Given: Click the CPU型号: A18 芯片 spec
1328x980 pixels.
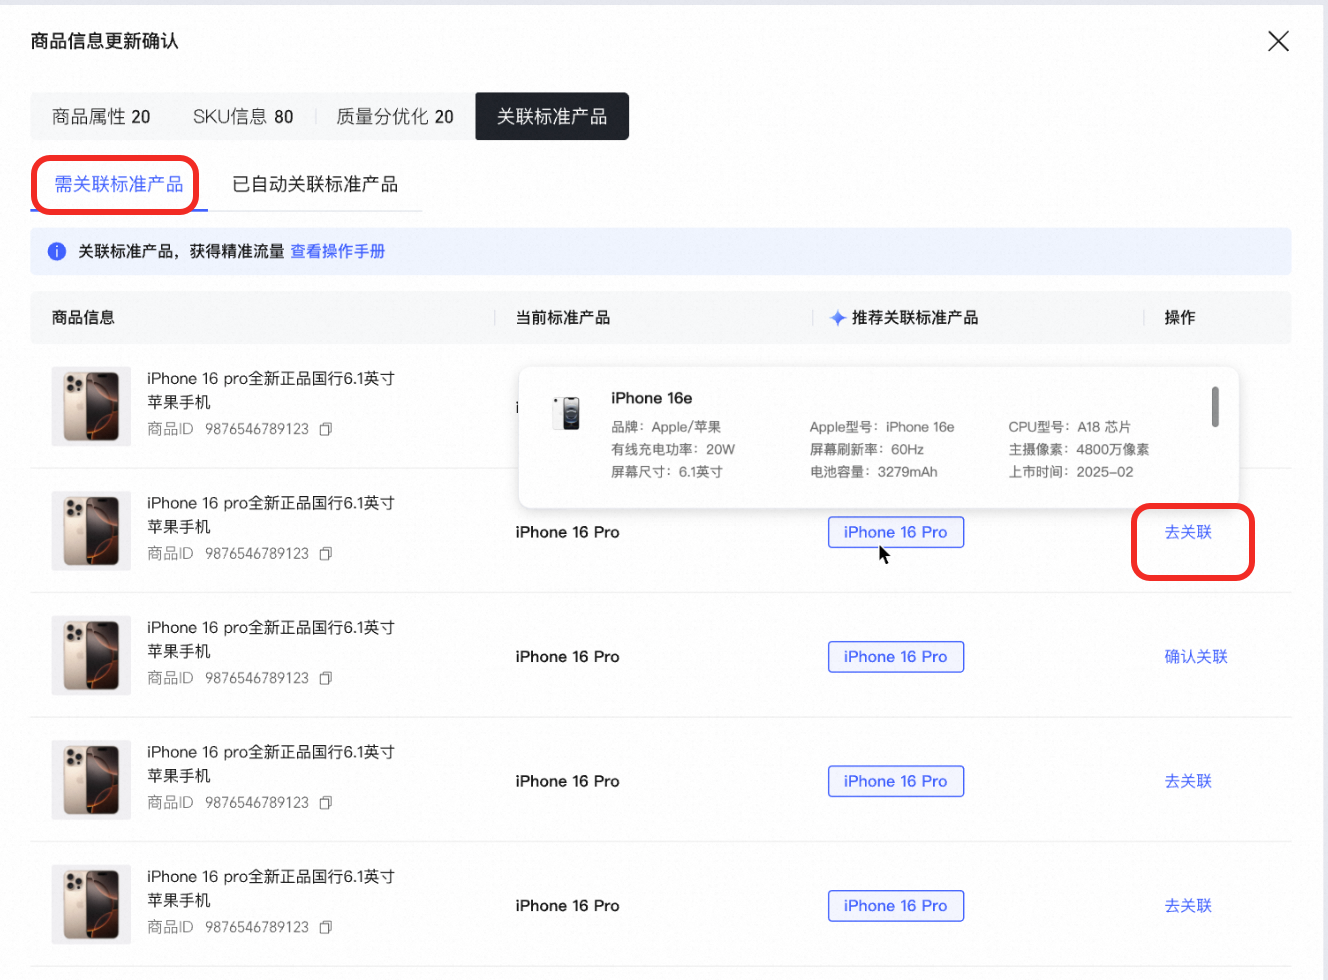Looking at the screenshot, I should [1070, 427].
